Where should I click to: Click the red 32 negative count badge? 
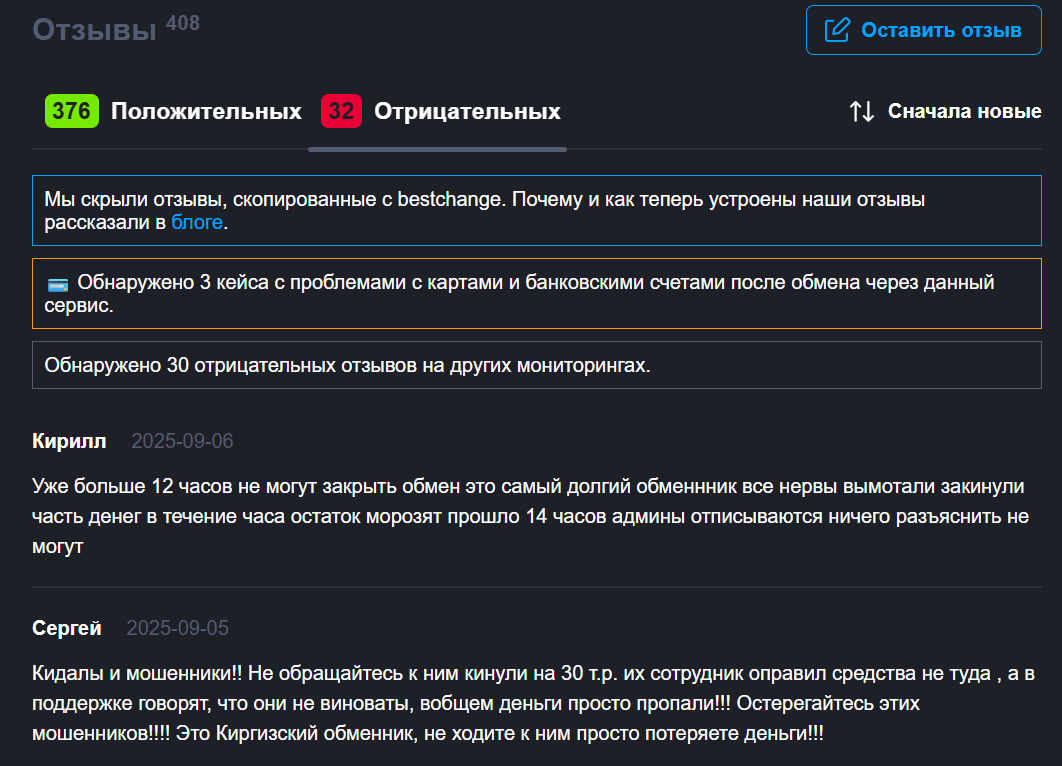[341, 111]
